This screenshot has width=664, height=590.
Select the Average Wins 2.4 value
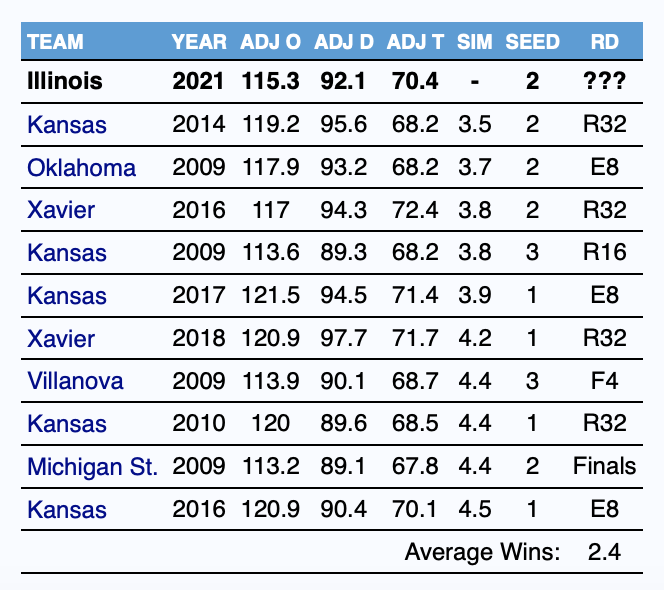pyautogui.click(x=604, y=552)
